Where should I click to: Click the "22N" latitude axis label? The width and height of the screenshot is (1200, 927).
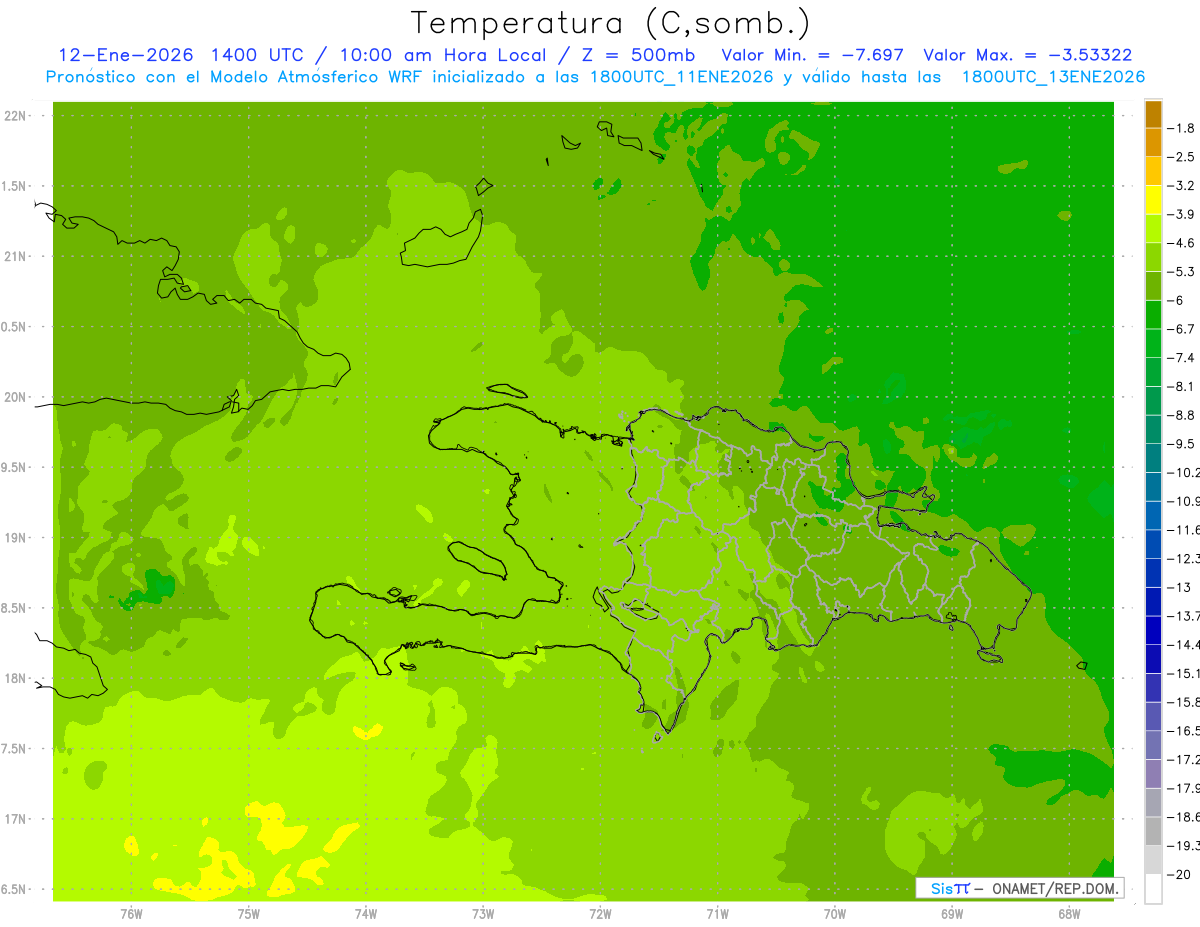click(x=16, y=115)
